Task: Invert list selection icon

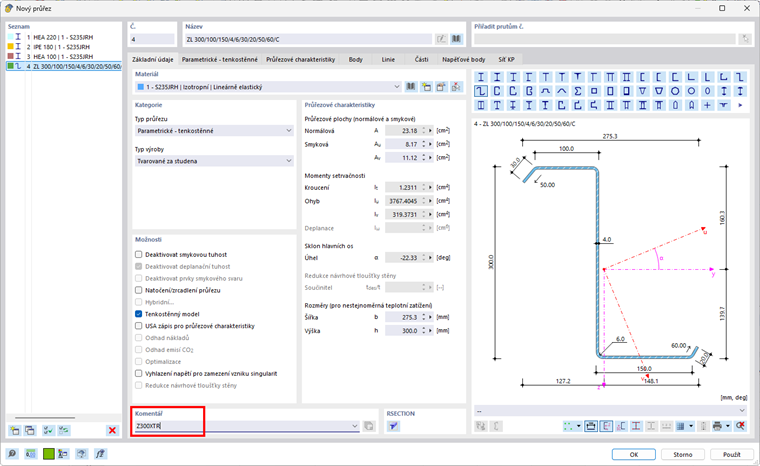Action: [63, 430]
